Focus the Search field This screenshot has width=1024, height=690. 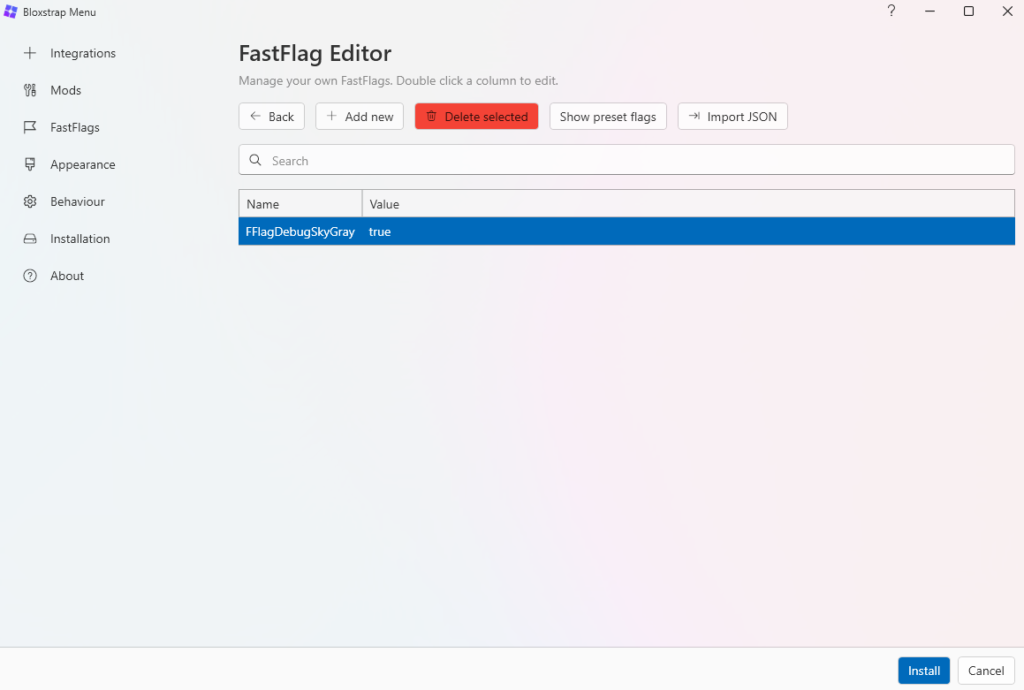click(626, 160)
